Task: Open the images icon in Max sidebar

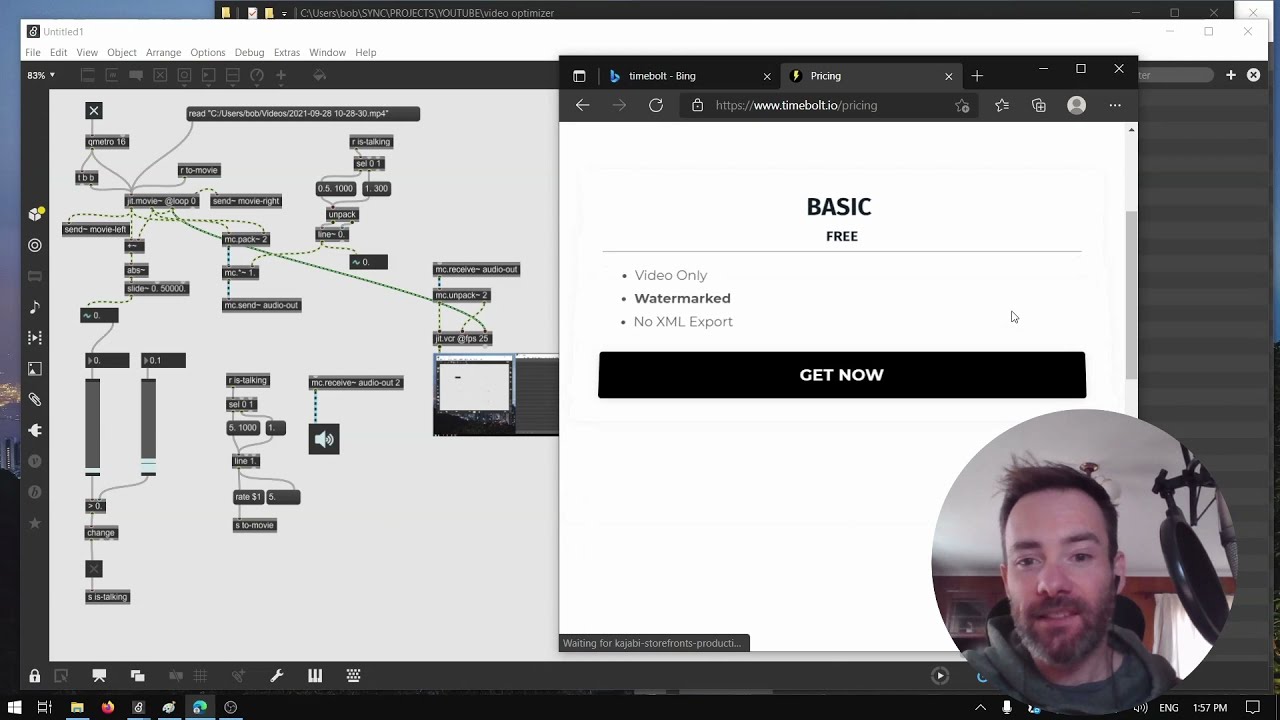Action: (x=35, y=369)
